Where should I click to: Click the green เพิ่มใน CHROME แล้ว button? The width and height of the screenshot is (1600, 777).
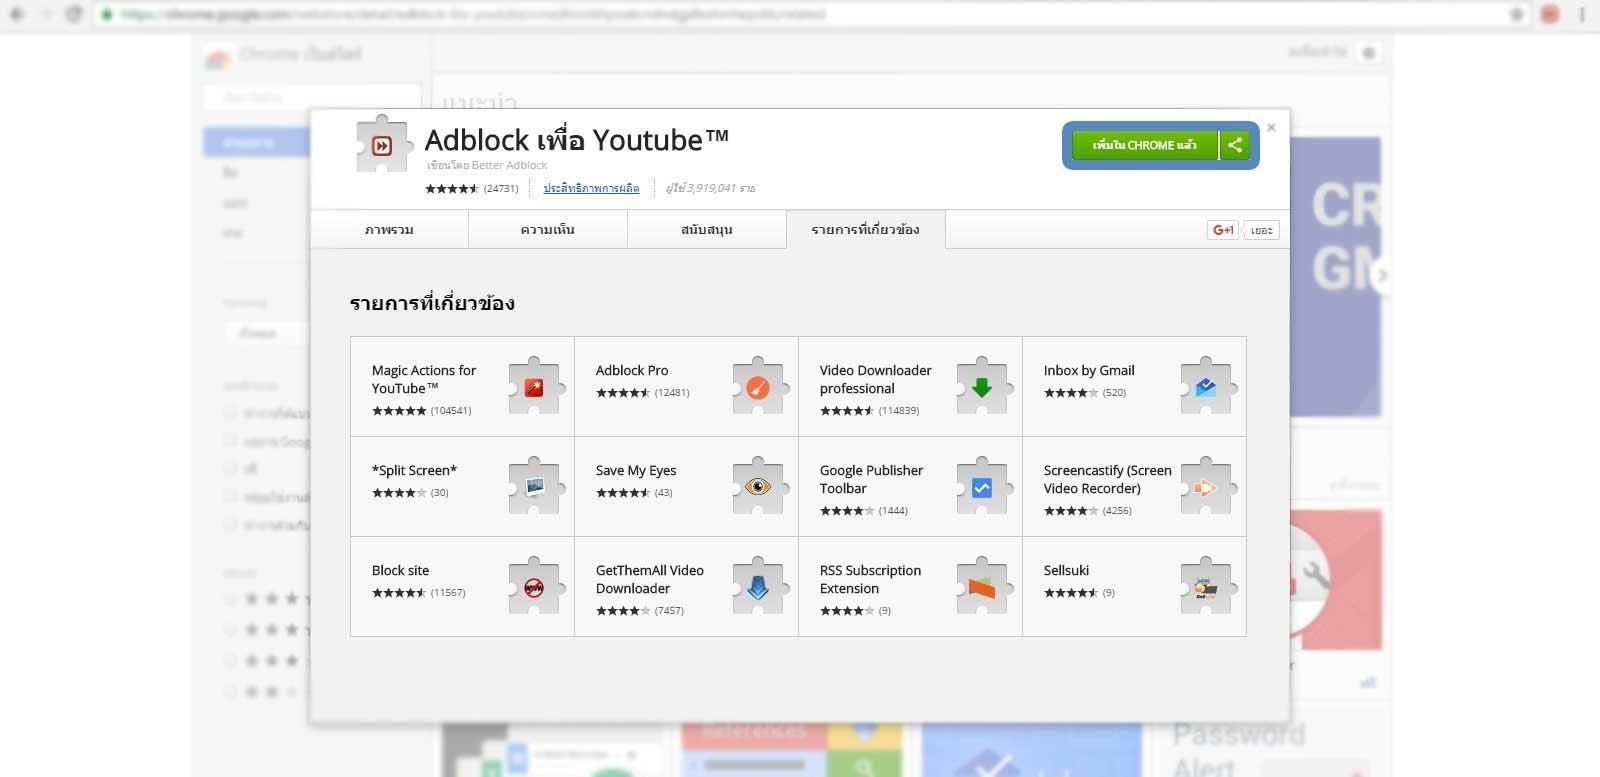point(1144,145)
